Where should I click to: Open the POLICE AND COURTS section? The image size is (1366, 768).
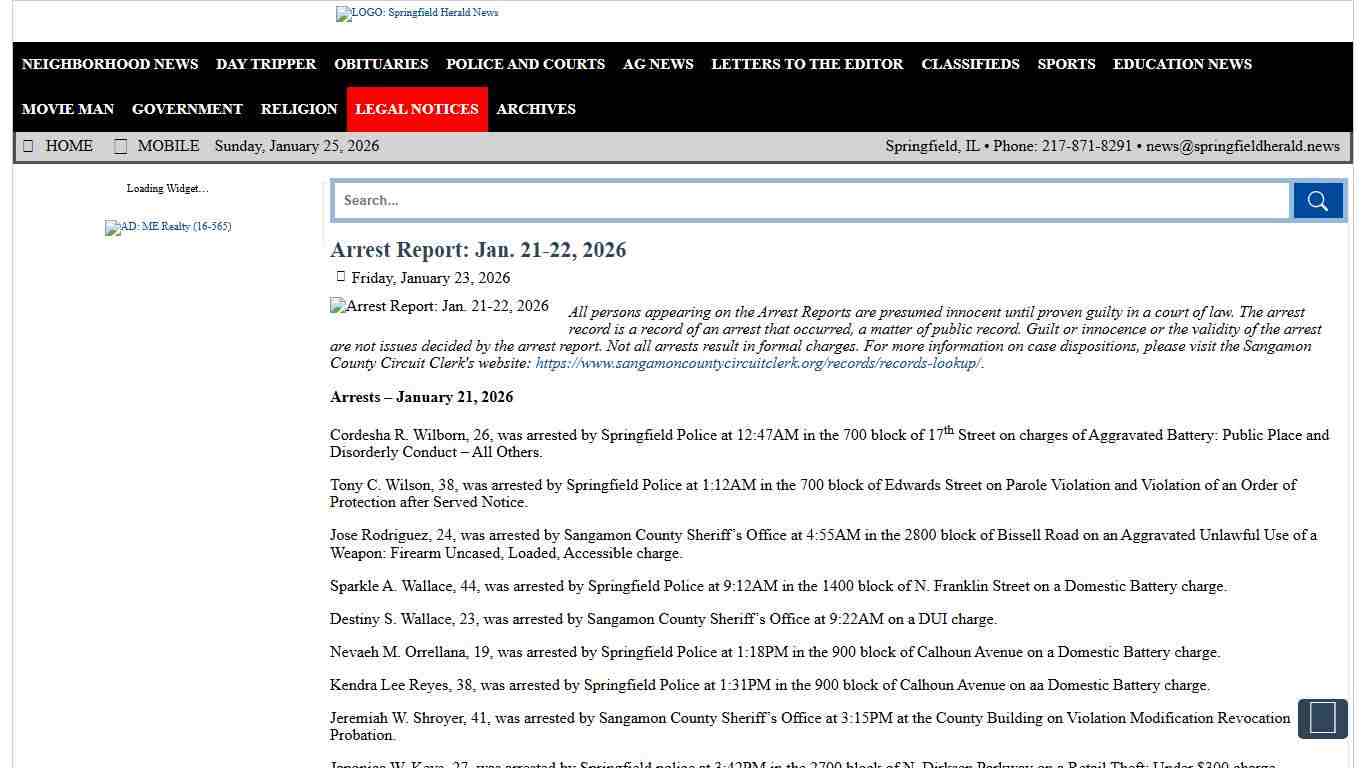coord(525,64)
